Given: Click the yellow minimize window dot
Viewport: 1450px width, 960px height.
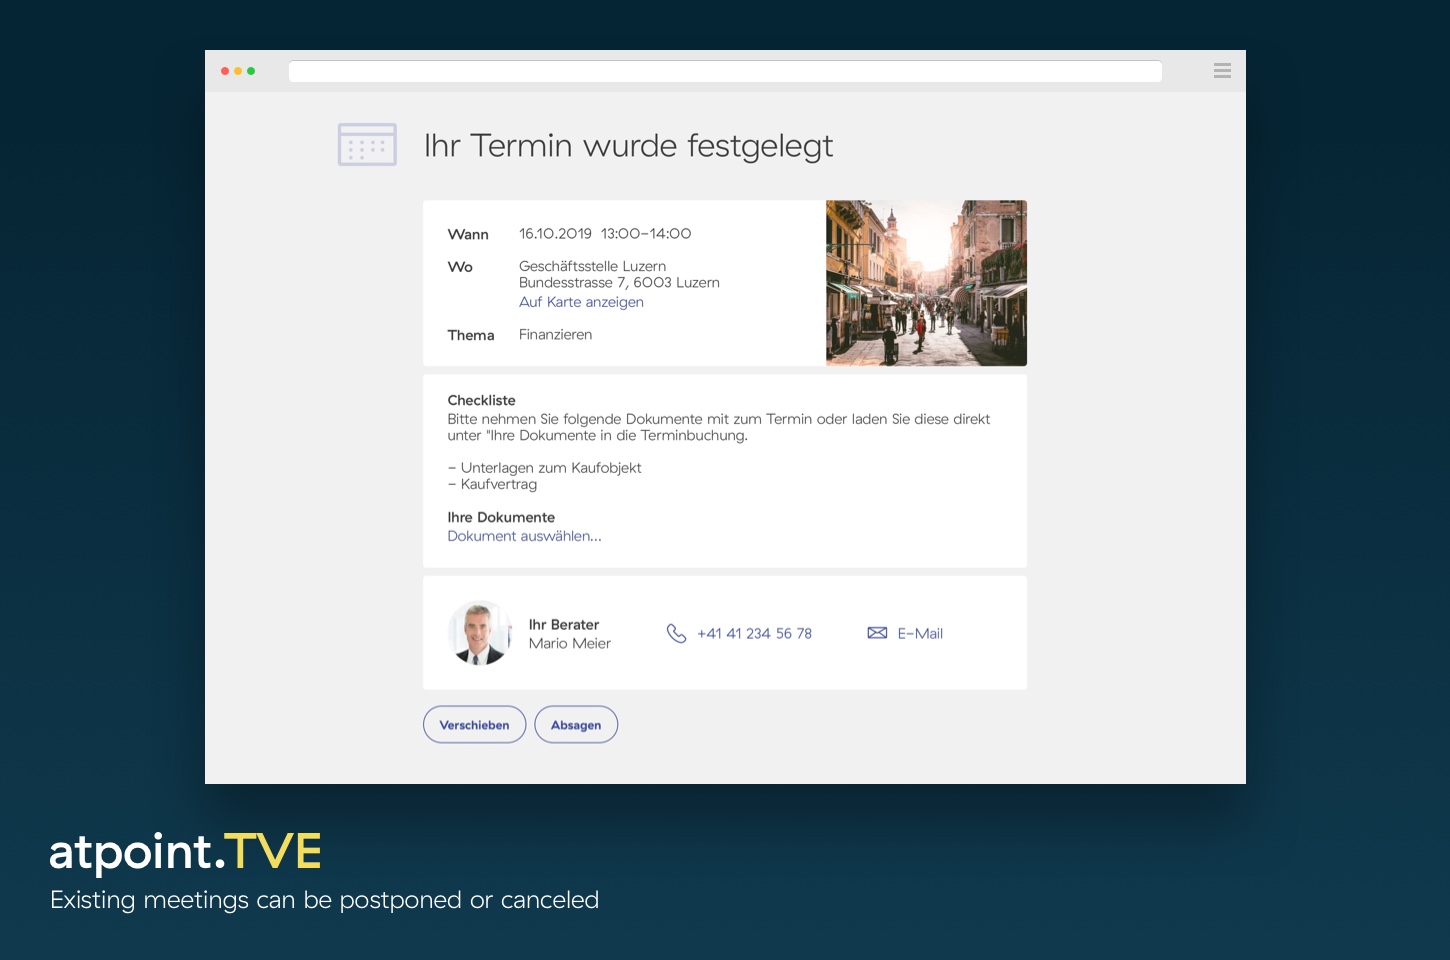Looking at the screenshot, I should (238, 71).
